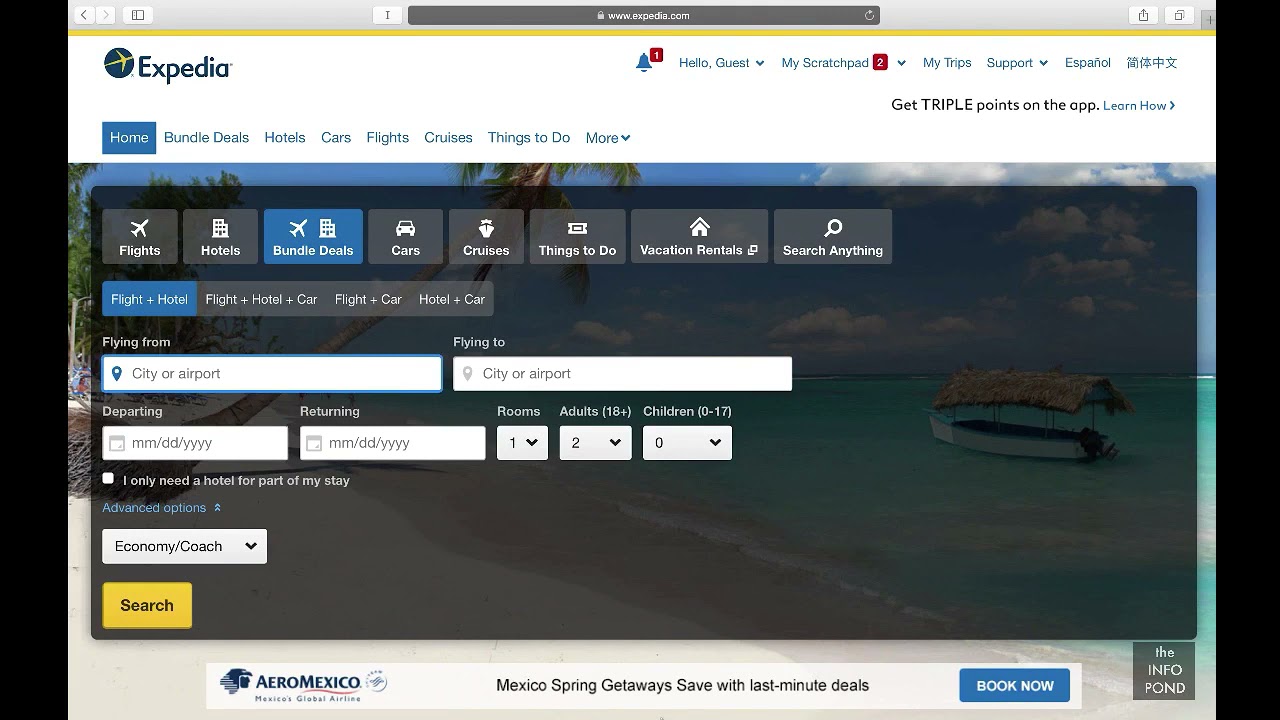Image resolution: width=1280 pixels, height=720 pixels.
Task: Click the Safari address bar
Action: (x=644, y=15)
